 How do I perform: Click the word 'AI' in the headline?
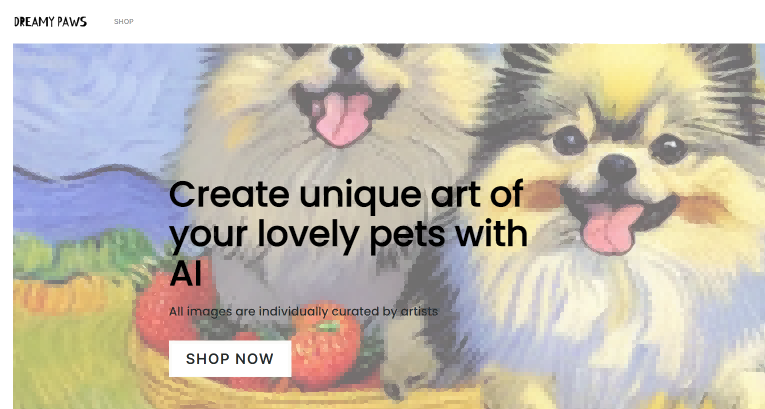(185, 274)
